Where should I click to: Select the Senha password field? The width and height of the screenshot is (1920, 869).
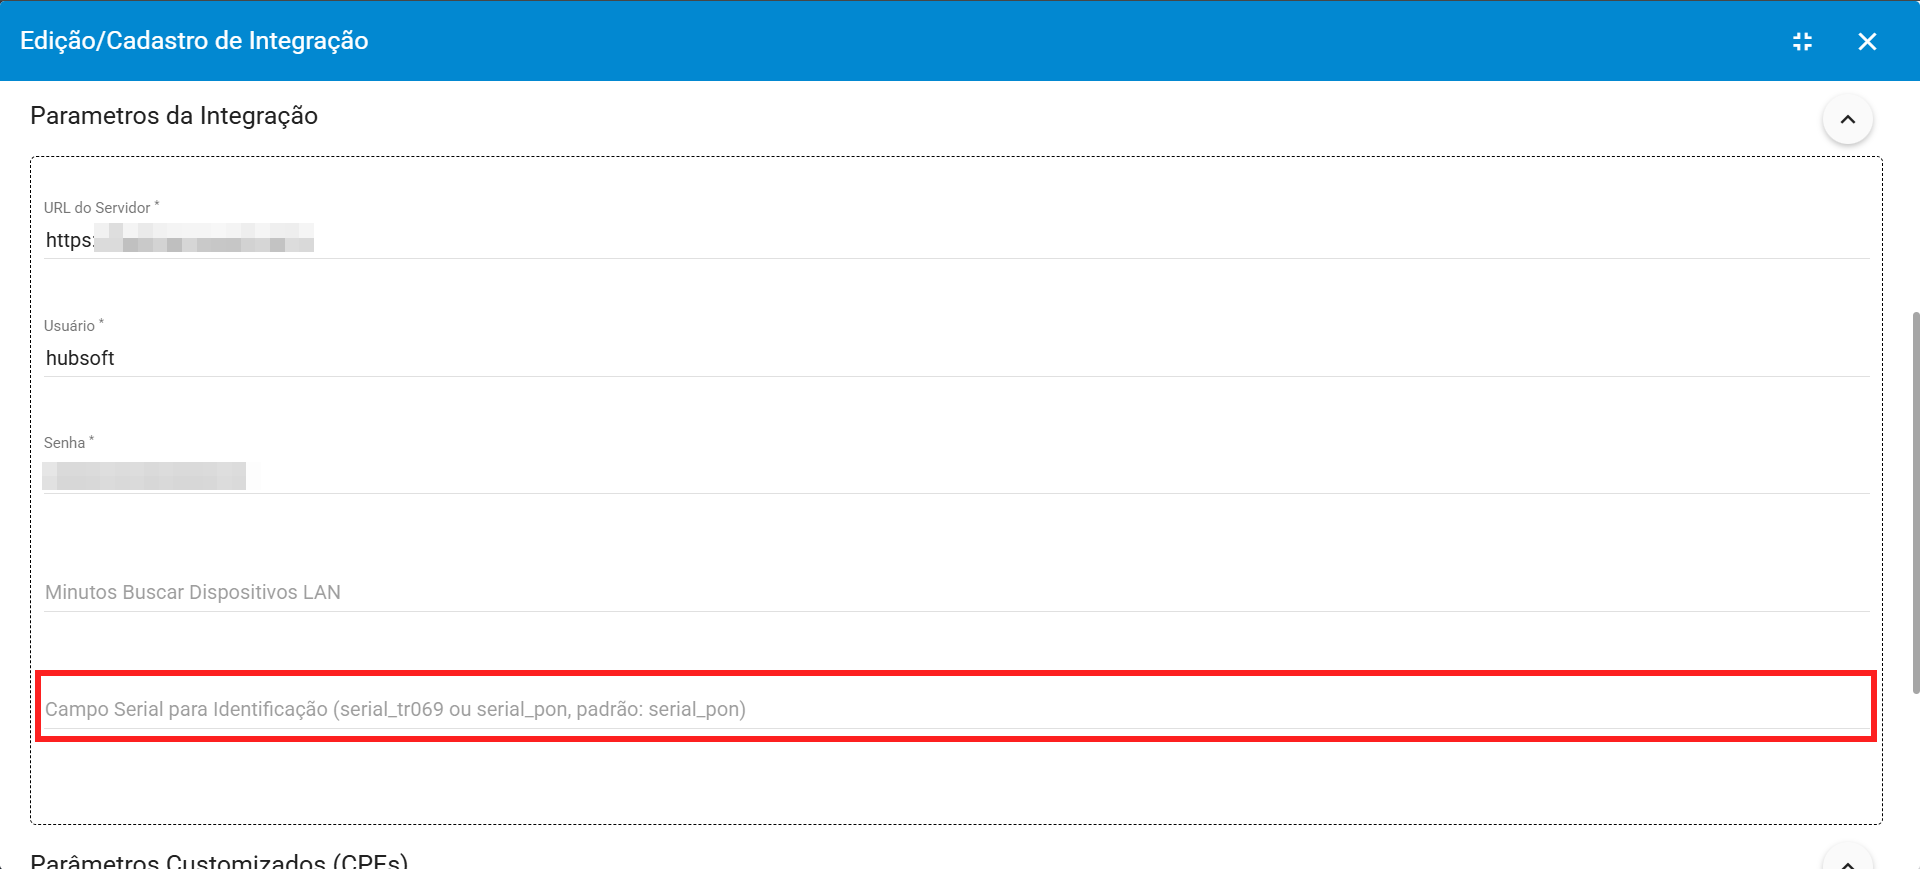tap(956, 475)
